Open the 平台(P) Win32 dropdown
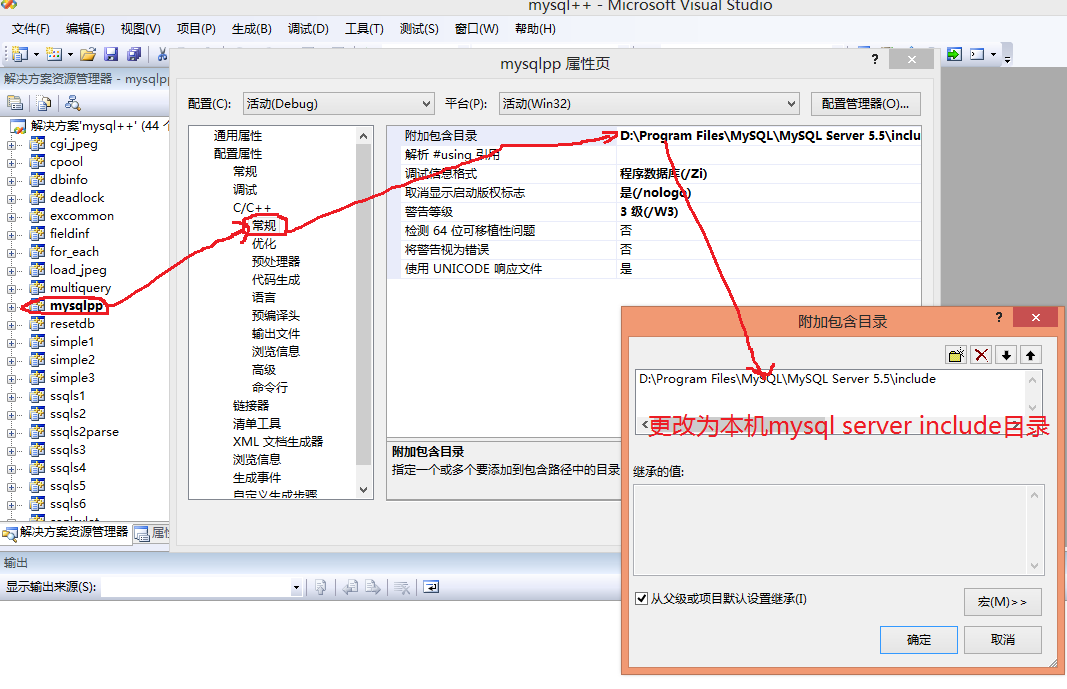 [649, 103]
